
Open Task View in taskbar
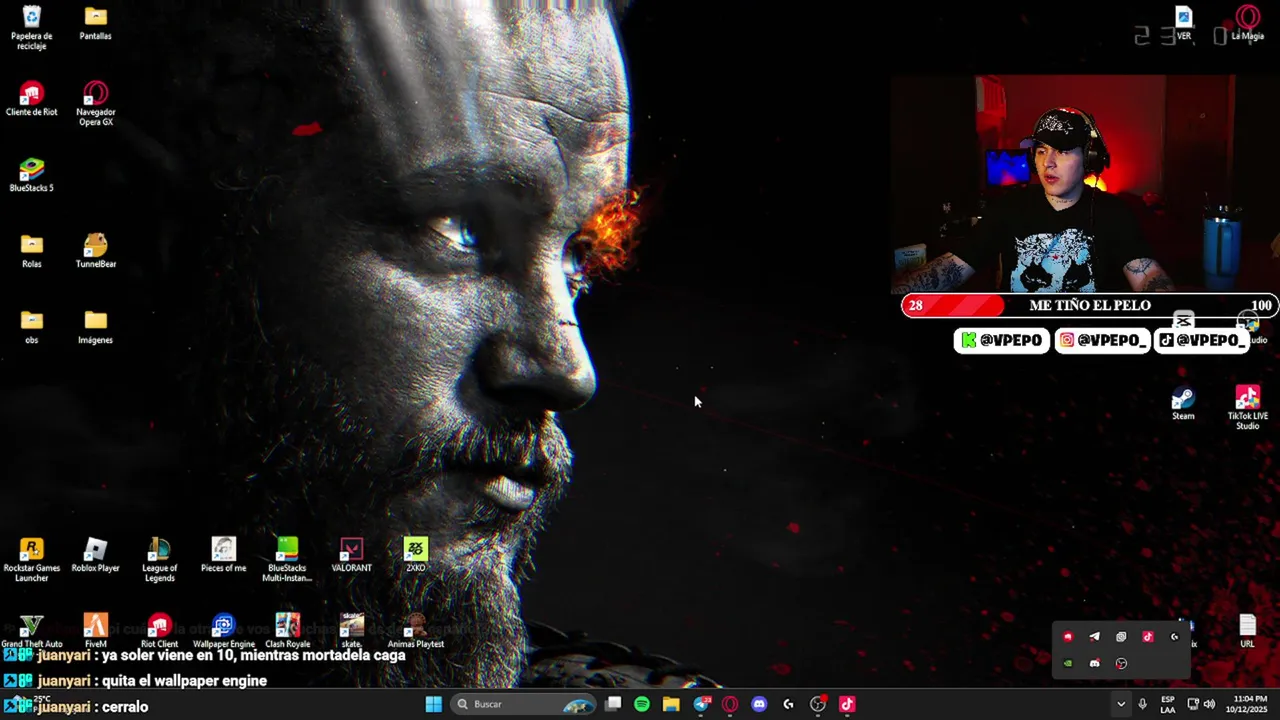point(613,704)
